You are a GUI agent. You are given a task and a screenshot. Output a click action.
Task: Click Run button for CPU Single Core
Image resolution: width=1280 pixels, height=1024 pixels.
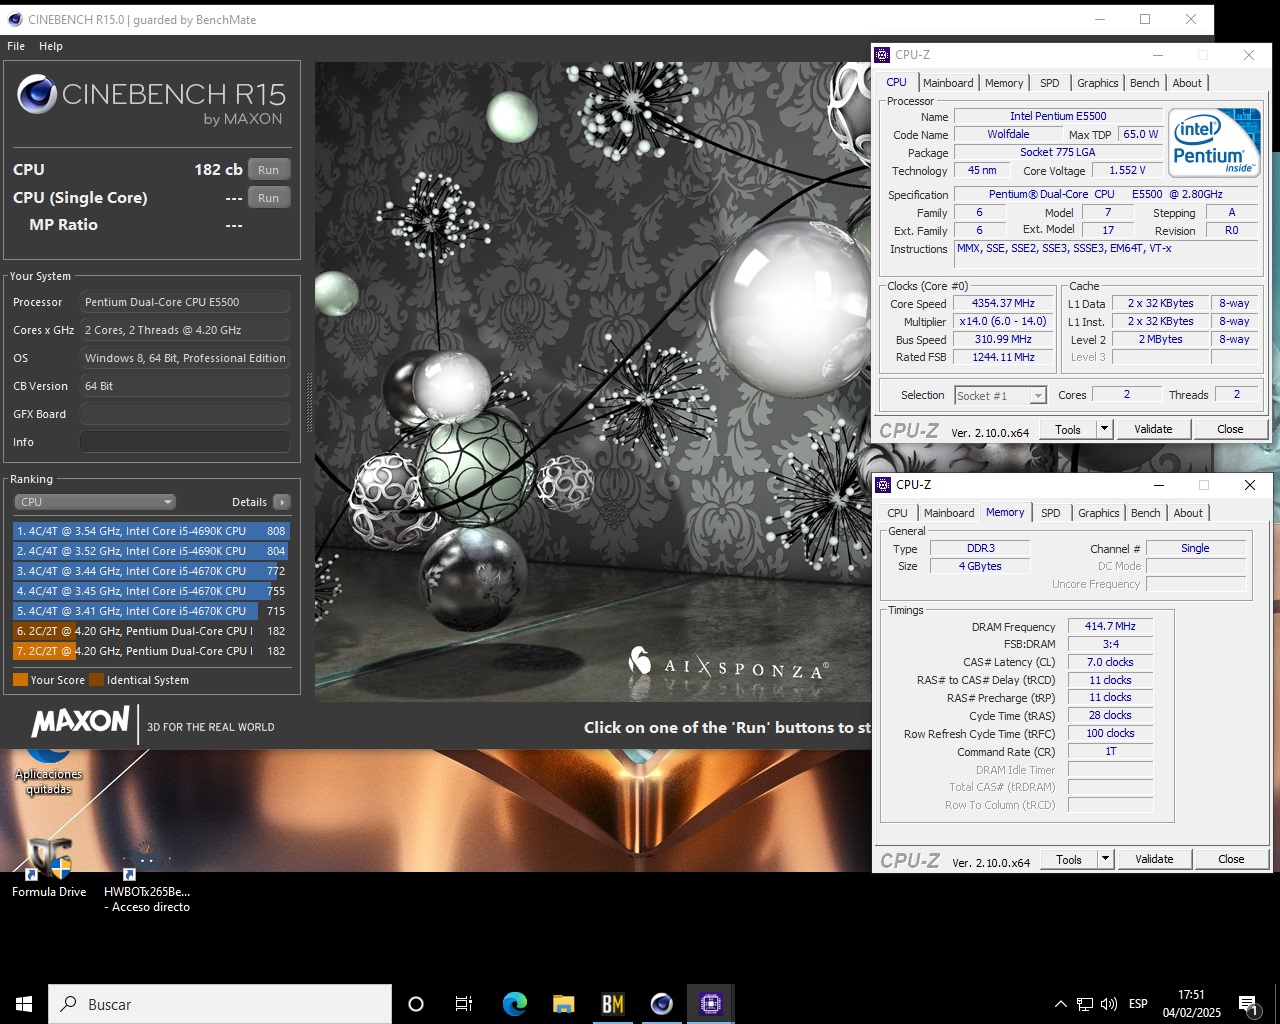[x=268, y=198]
